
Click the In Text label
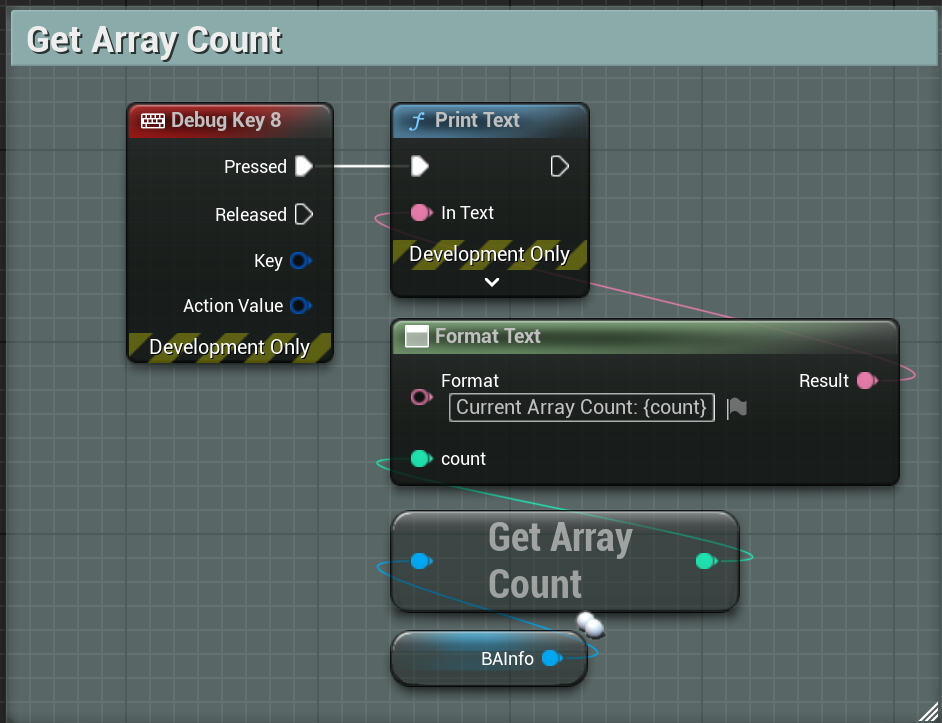point(467,212)
